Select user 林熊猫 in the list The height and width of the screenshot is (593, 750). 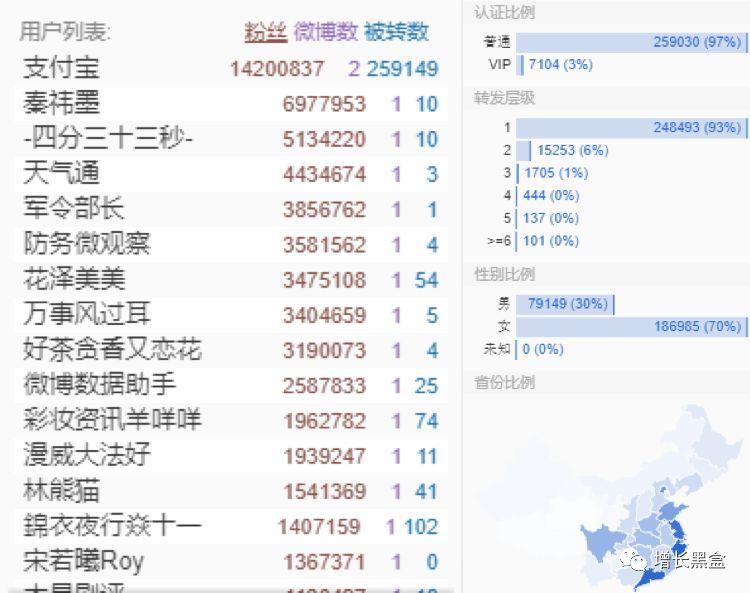pos(61,491)
